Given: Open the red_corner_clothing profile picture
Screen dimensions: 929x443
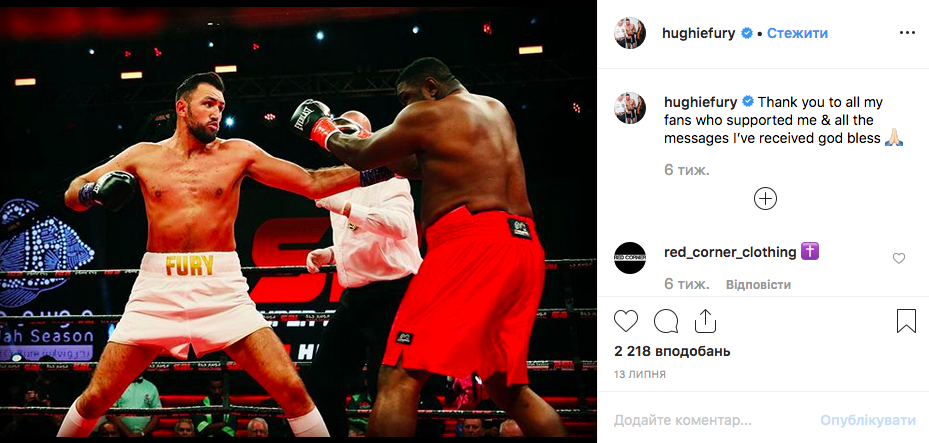Looking at the screenshot, I should pos(630,258).
